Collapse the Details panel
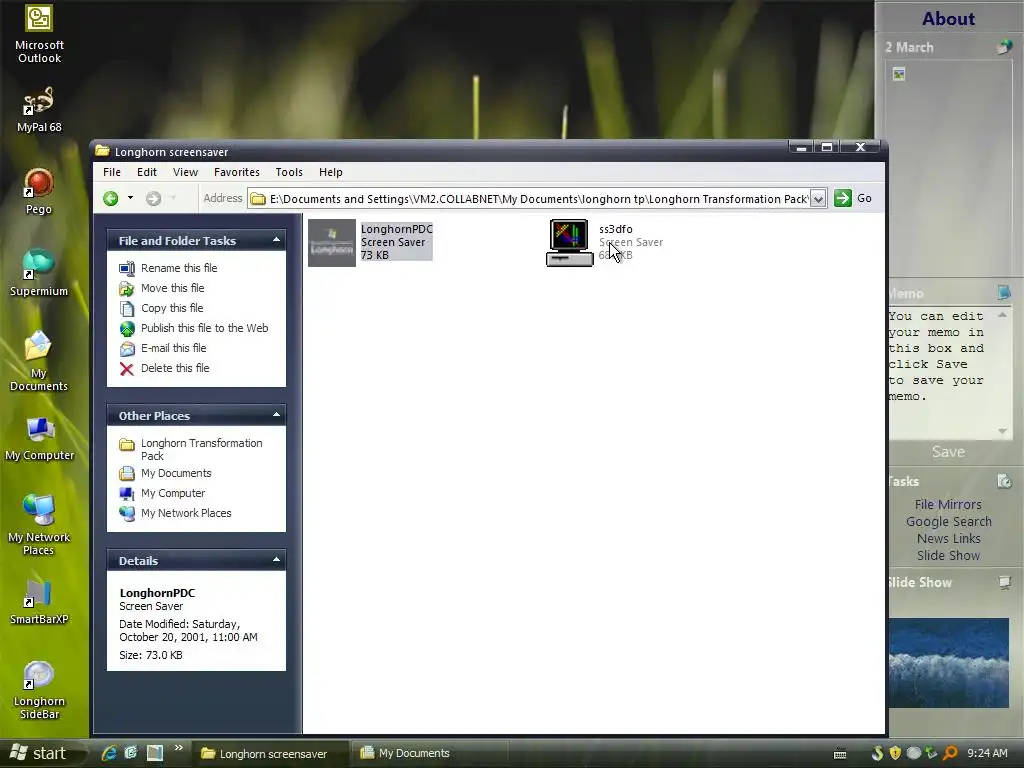This screenshot has height=768, width=1024. 276,560
